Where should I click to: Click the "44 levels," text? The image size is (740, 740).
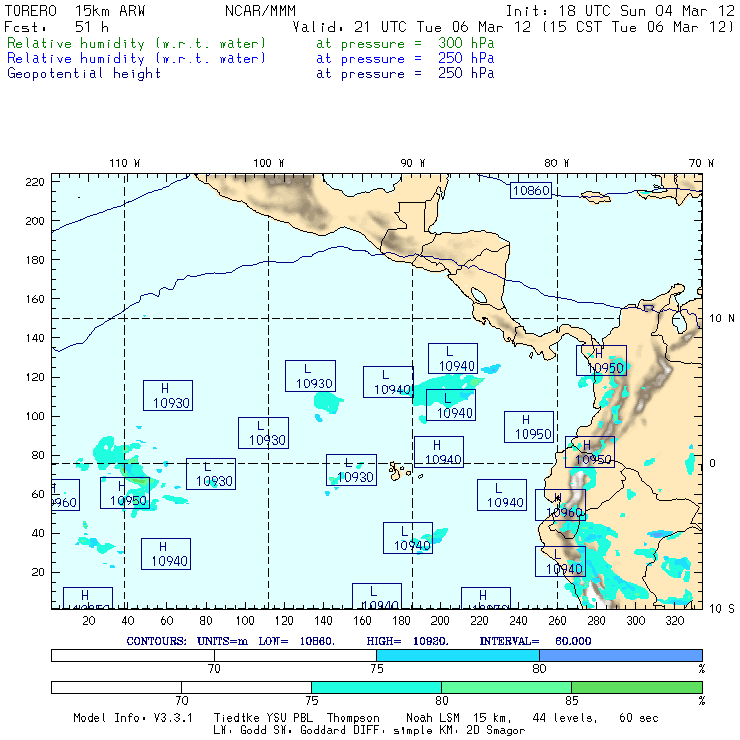[565, 718]
